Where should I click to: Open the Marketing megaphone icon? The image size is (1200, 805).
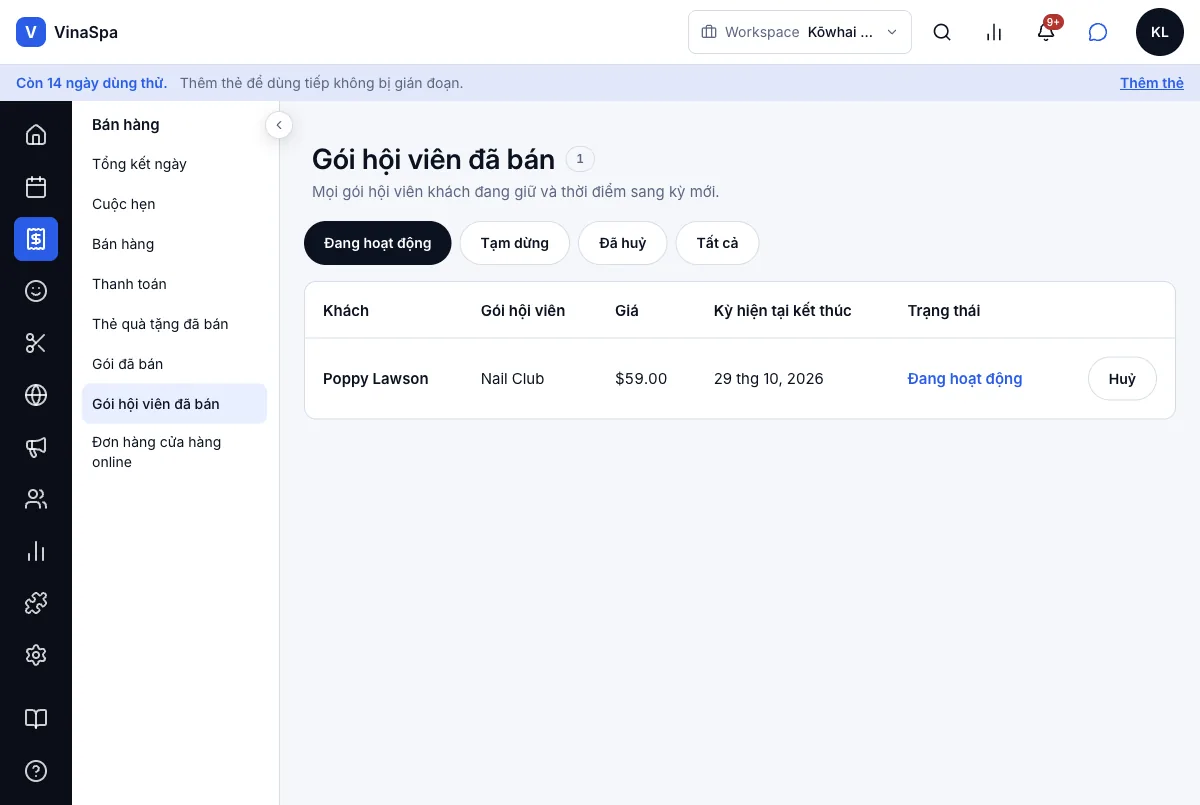coord(36,447)
